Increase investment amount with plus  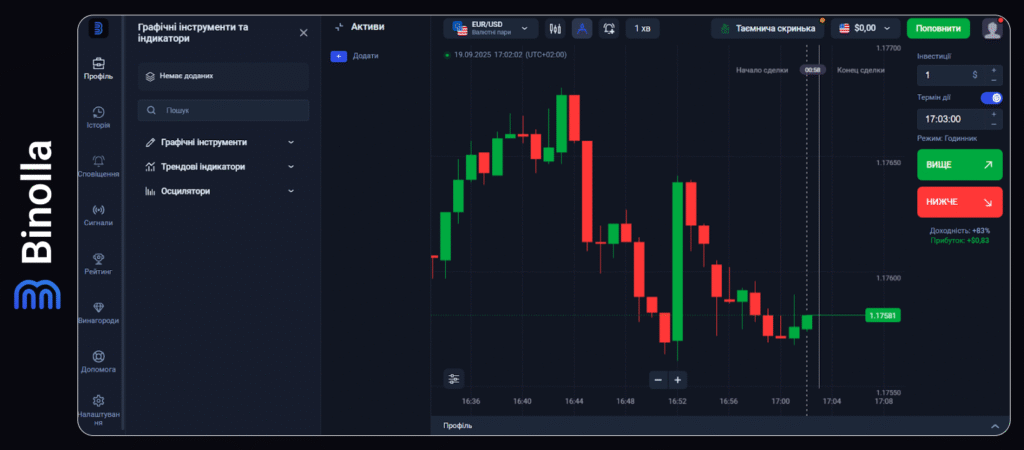993,70
